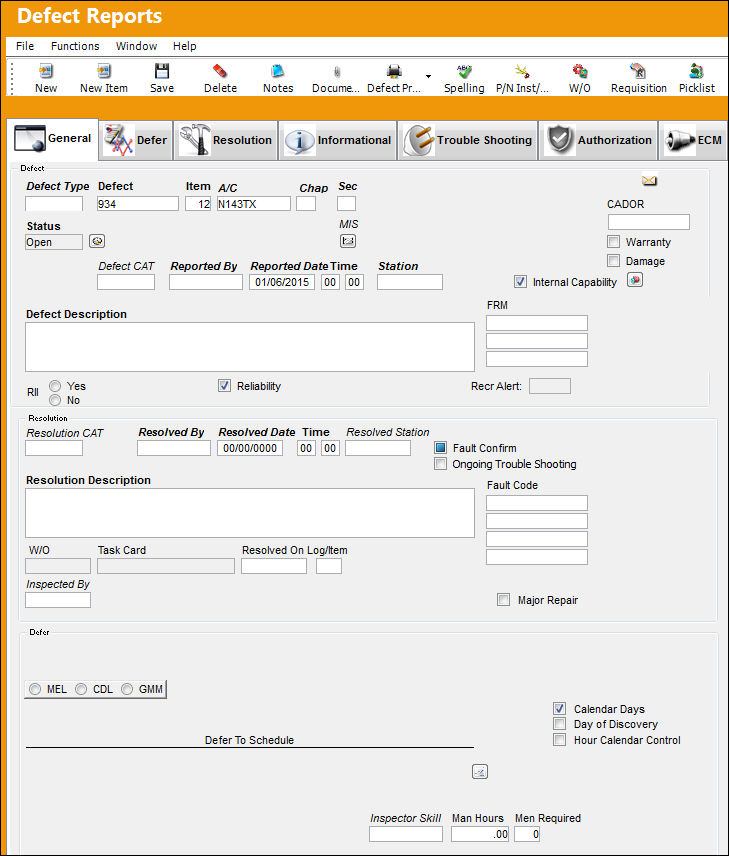Click the Picklist toolbar icon
Viewport: 729px width, 856px height.
696,71
